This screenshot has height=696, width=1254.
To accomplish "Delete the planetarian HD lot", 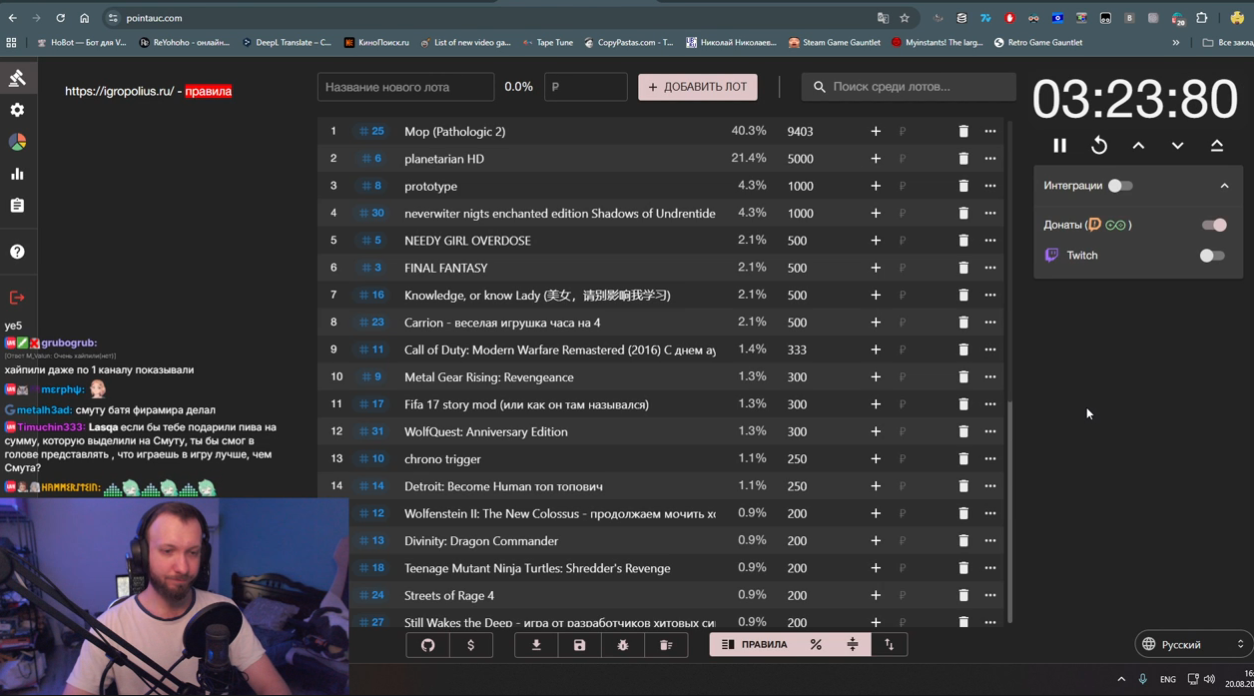I will [963, 158].
